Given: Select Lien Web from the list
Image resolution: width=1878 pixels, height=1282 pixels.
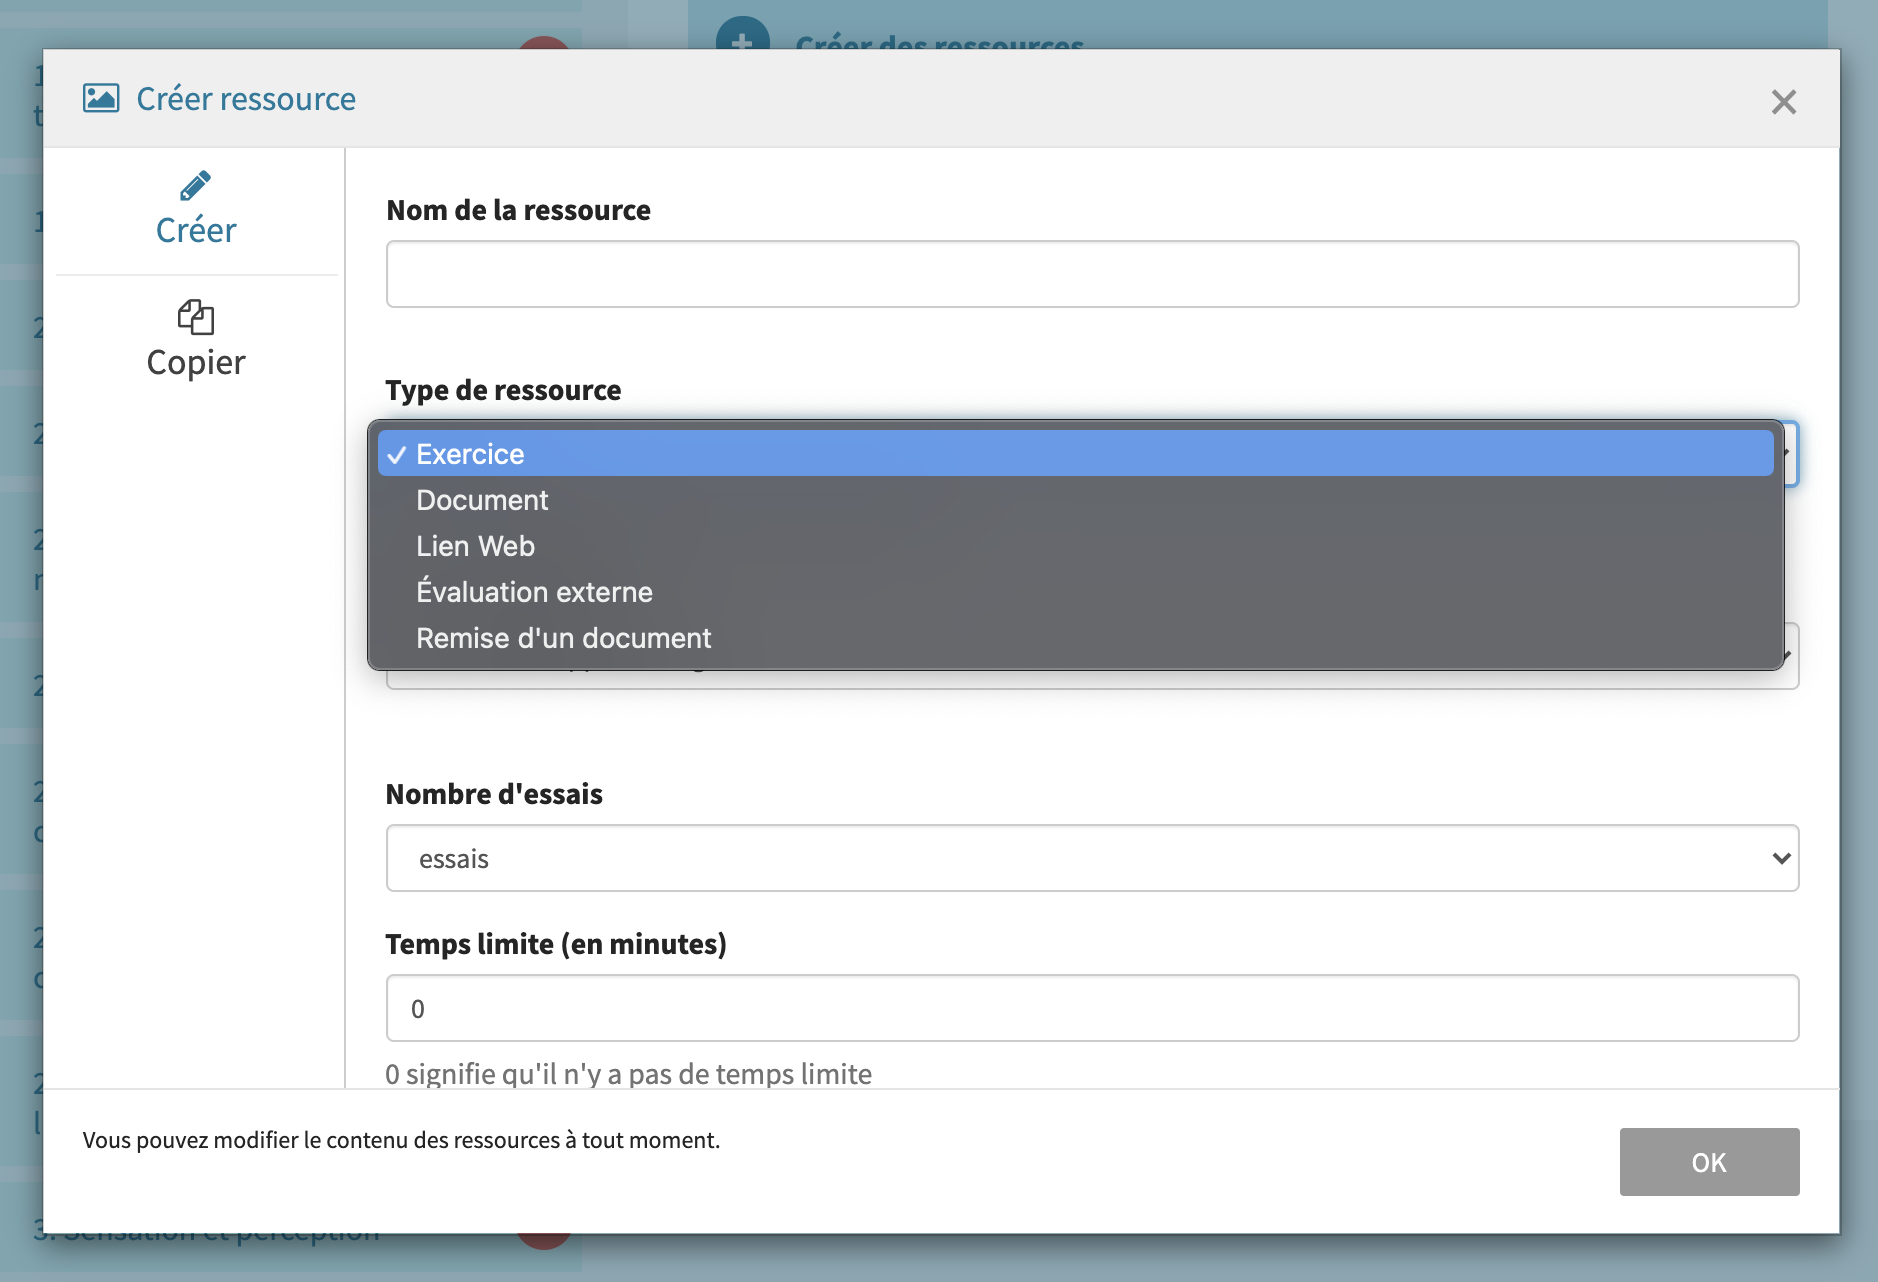Looking at the screenshot, I should [x=475, y=546].
